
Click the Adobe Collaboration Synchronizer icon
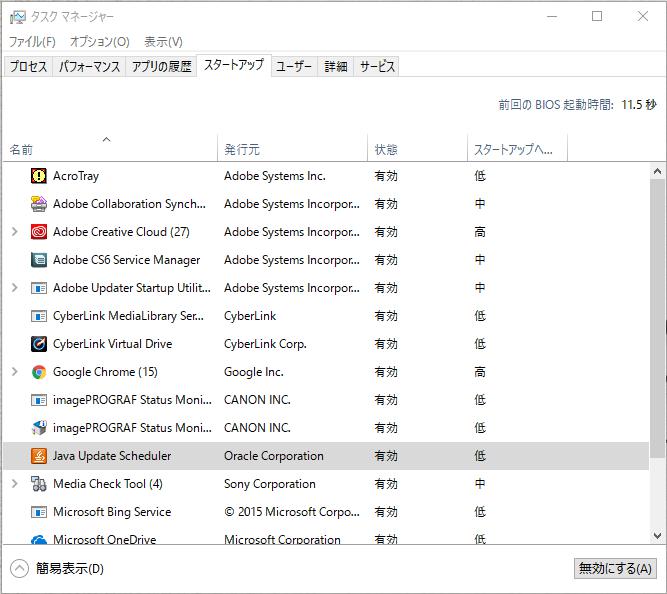click(x=39, y=204)
